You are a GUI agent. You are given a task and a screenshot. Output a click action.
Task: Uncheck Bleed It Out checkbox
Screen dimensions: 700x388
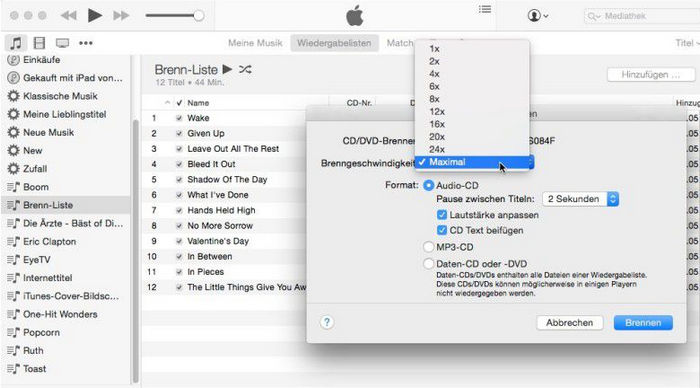tap(179, 164)
